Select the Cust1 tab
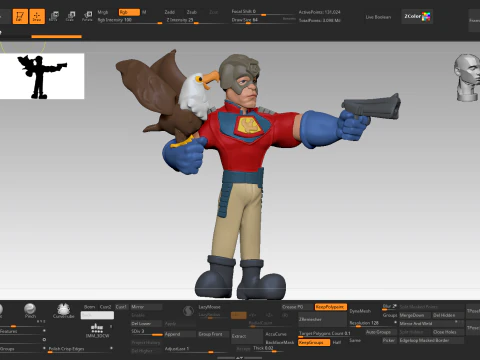The width and height of the screenshot is (480, 360). pos(121,307)
